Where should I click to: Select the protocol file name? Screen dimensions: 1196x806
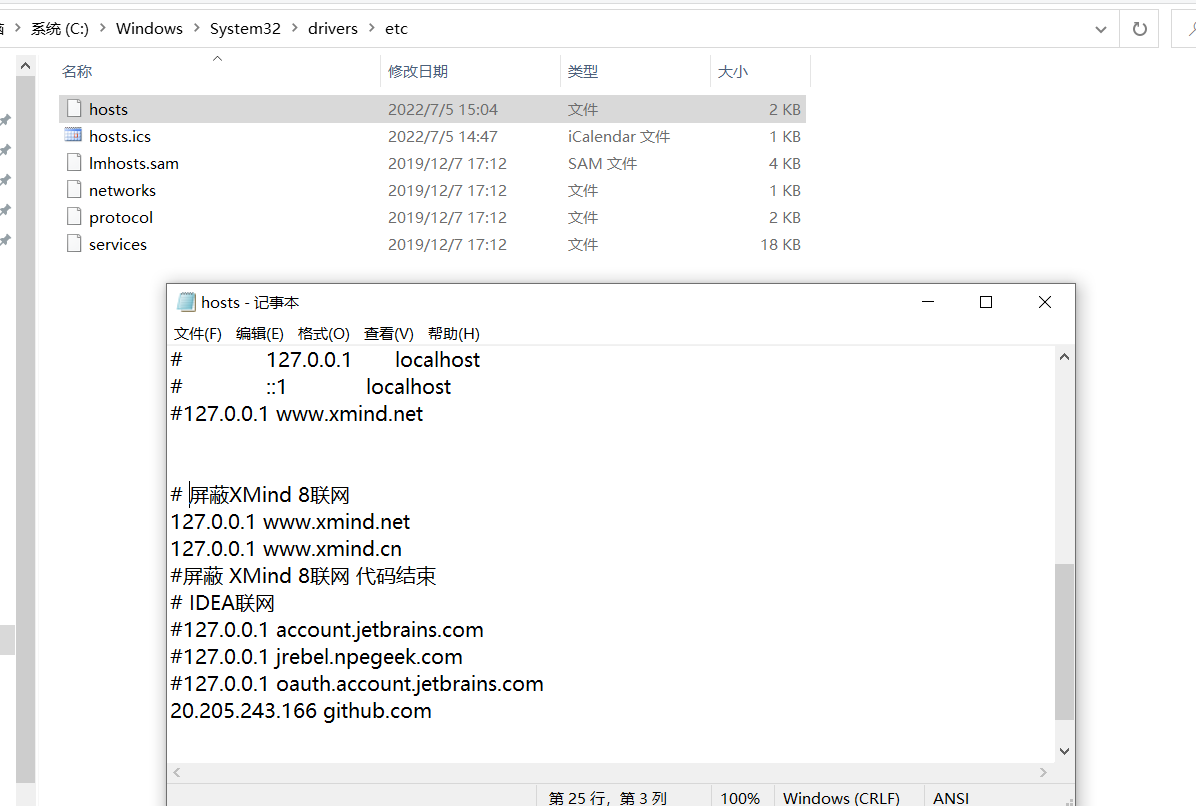tap(121, 217)
